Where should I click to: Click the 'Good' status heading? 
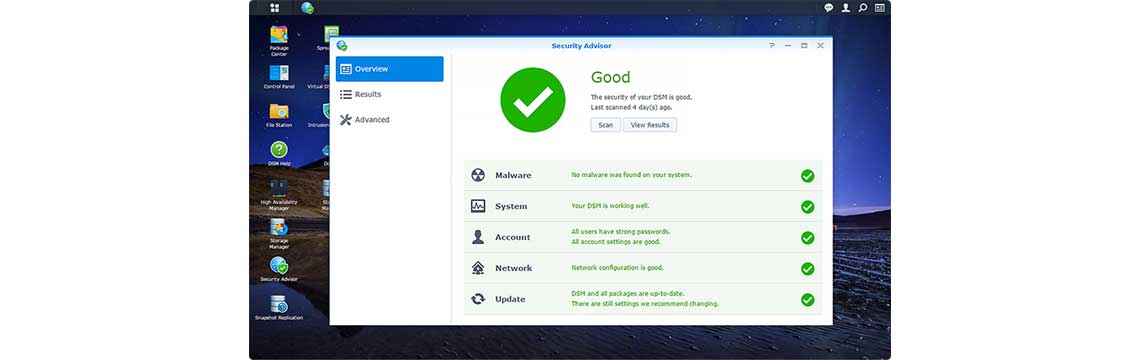(x=610, y=77)
